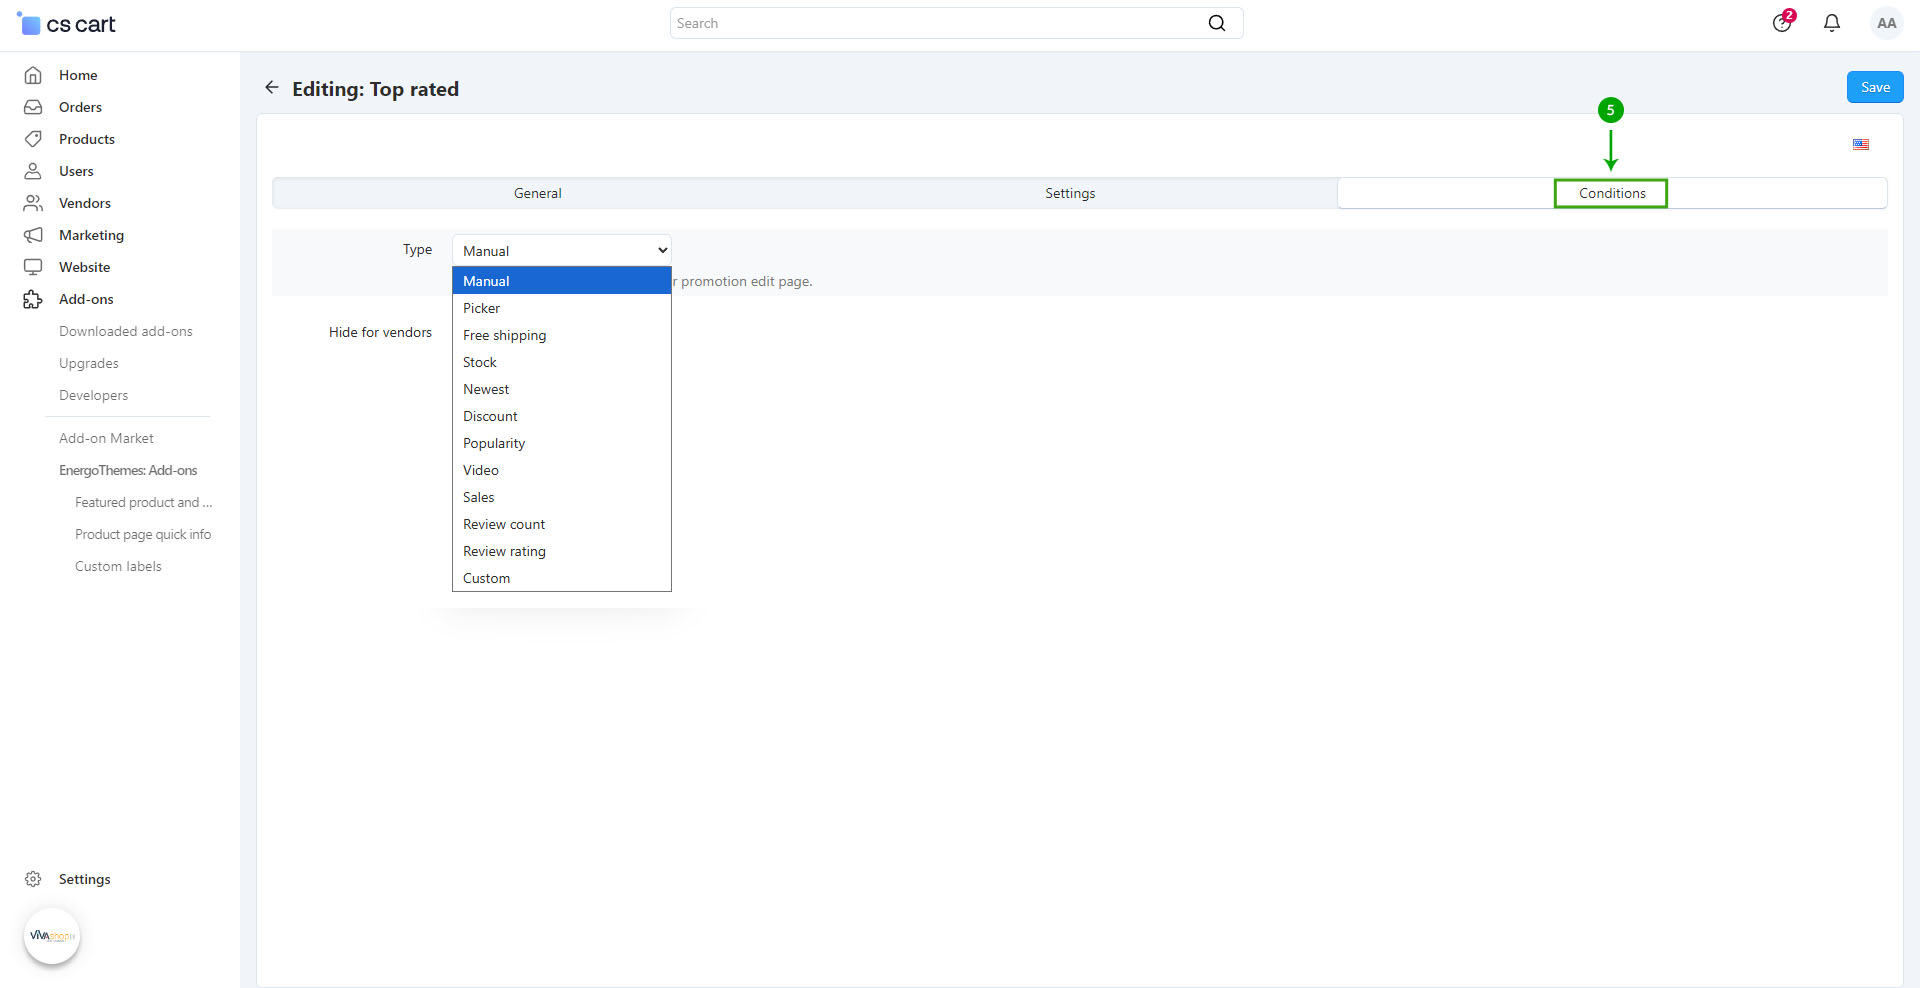This screenshot has width=1920, height=988.
Task: Select Free shipping option in Type list
Action: coord(504,335)
